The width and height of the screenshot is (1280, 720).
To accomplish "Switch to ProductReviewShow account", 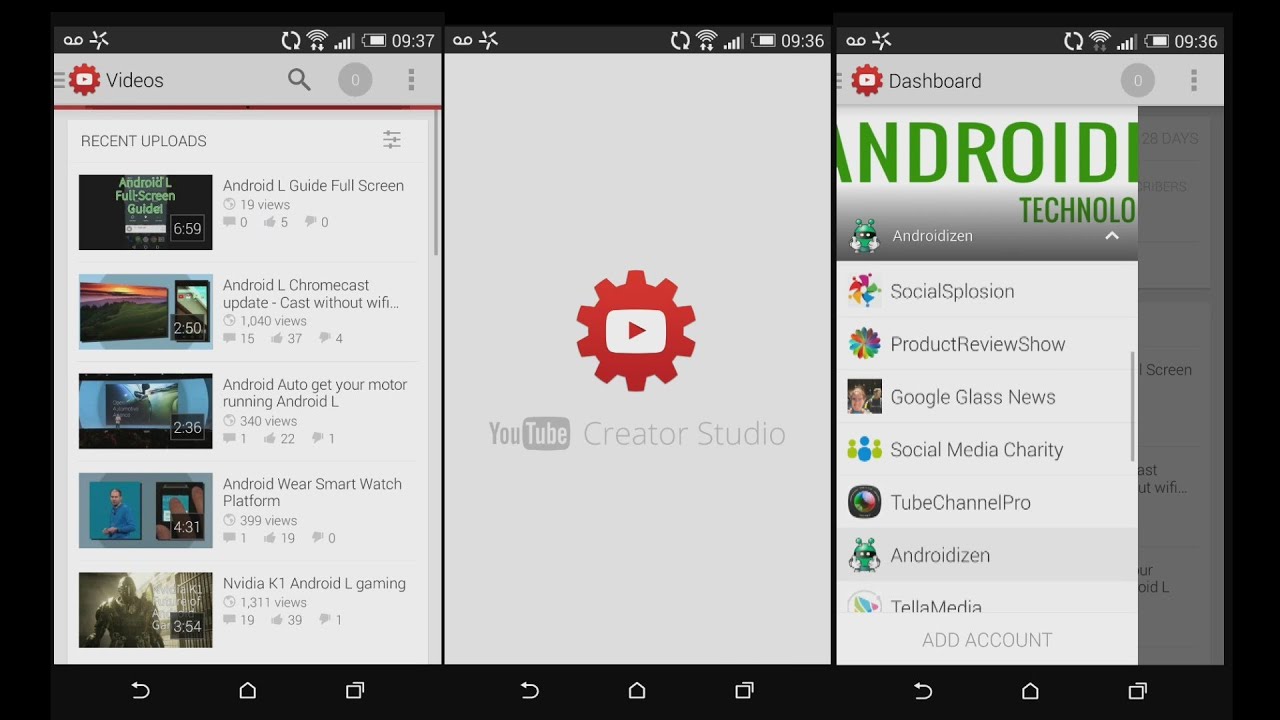I will coord(987,344).
